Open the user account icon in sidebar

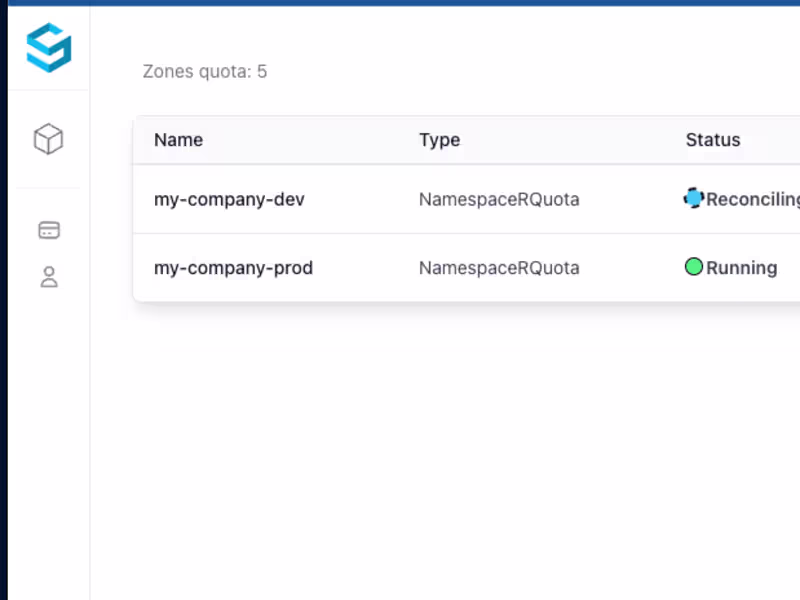(49, 277)
